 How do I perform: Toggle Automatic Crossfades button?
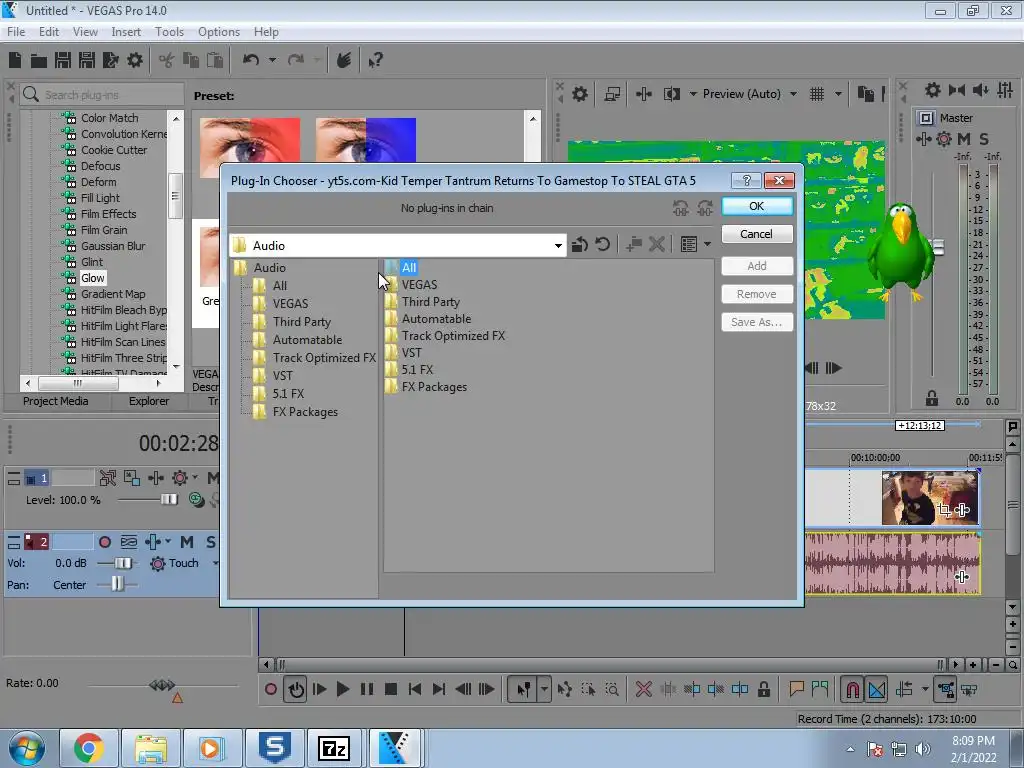click(876, 689)
